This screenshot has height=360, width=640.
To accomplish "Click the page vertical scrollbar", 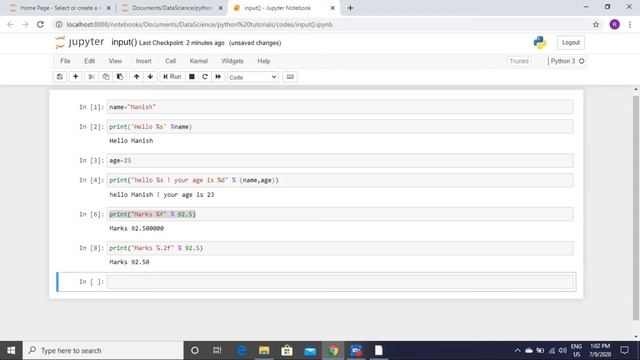I will click(x=636, y=208).
